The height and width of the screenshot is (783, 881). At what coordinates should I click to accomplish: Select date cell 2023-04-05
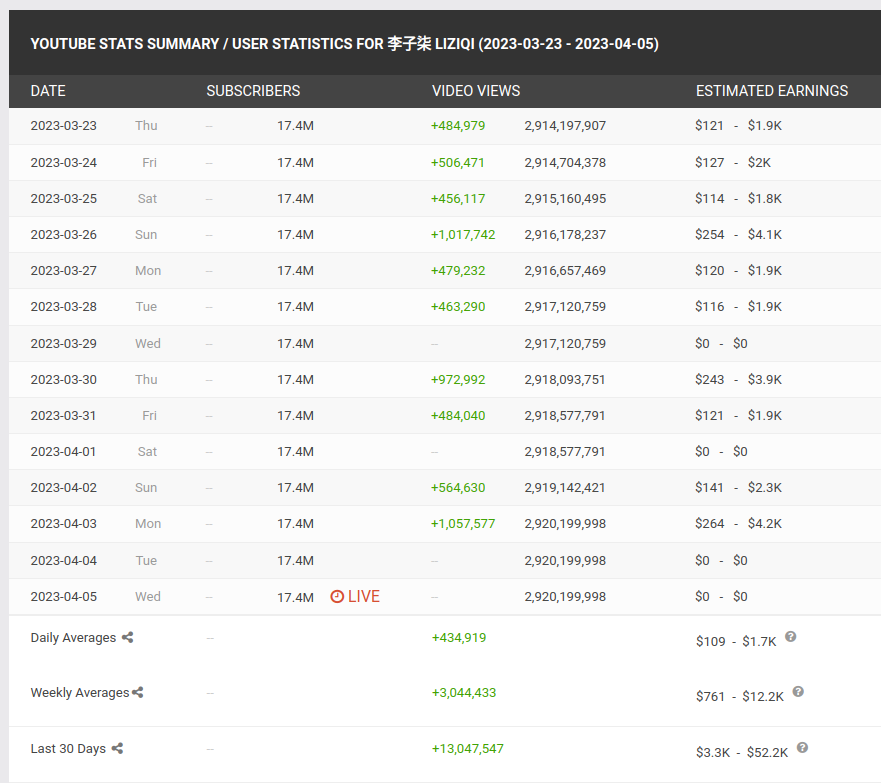[63, 597]
